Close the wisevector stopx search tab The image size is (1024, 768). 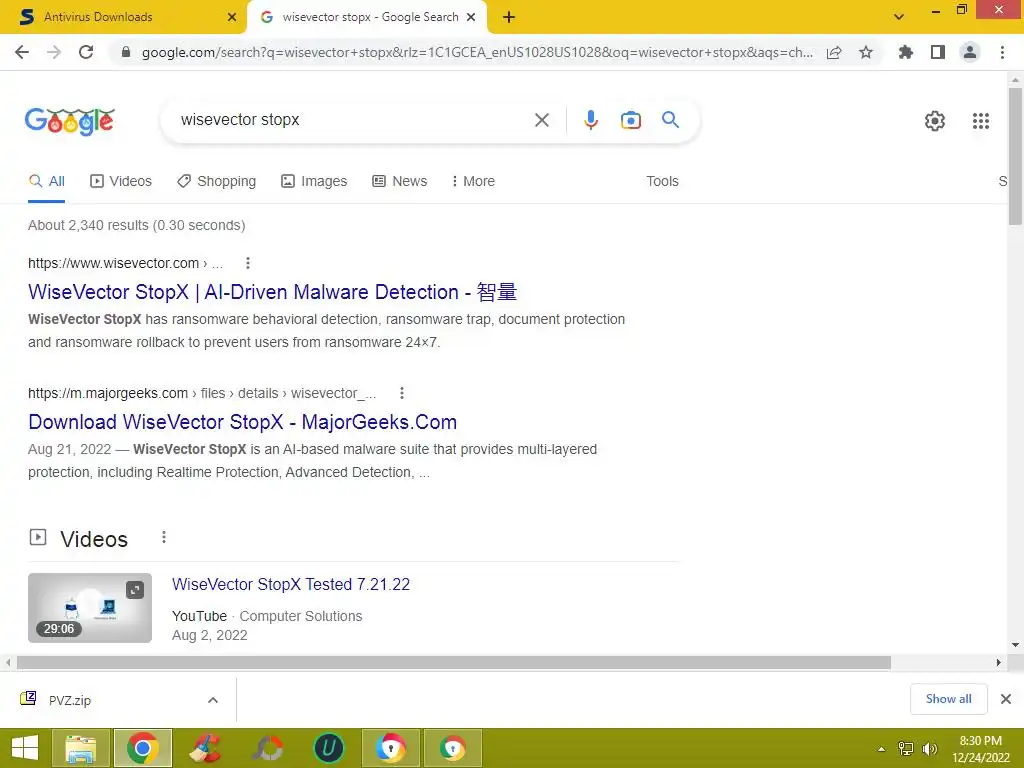point(471,18)
